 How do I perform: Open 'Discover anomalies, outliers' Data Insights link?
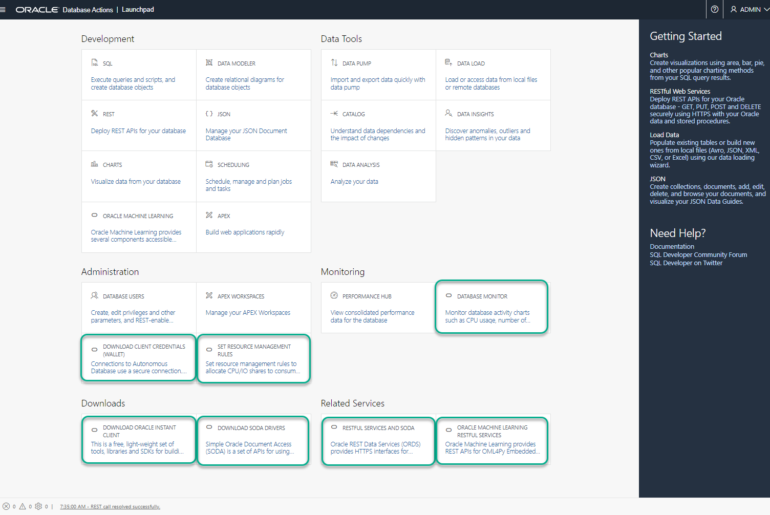click(x=488, y=135)
